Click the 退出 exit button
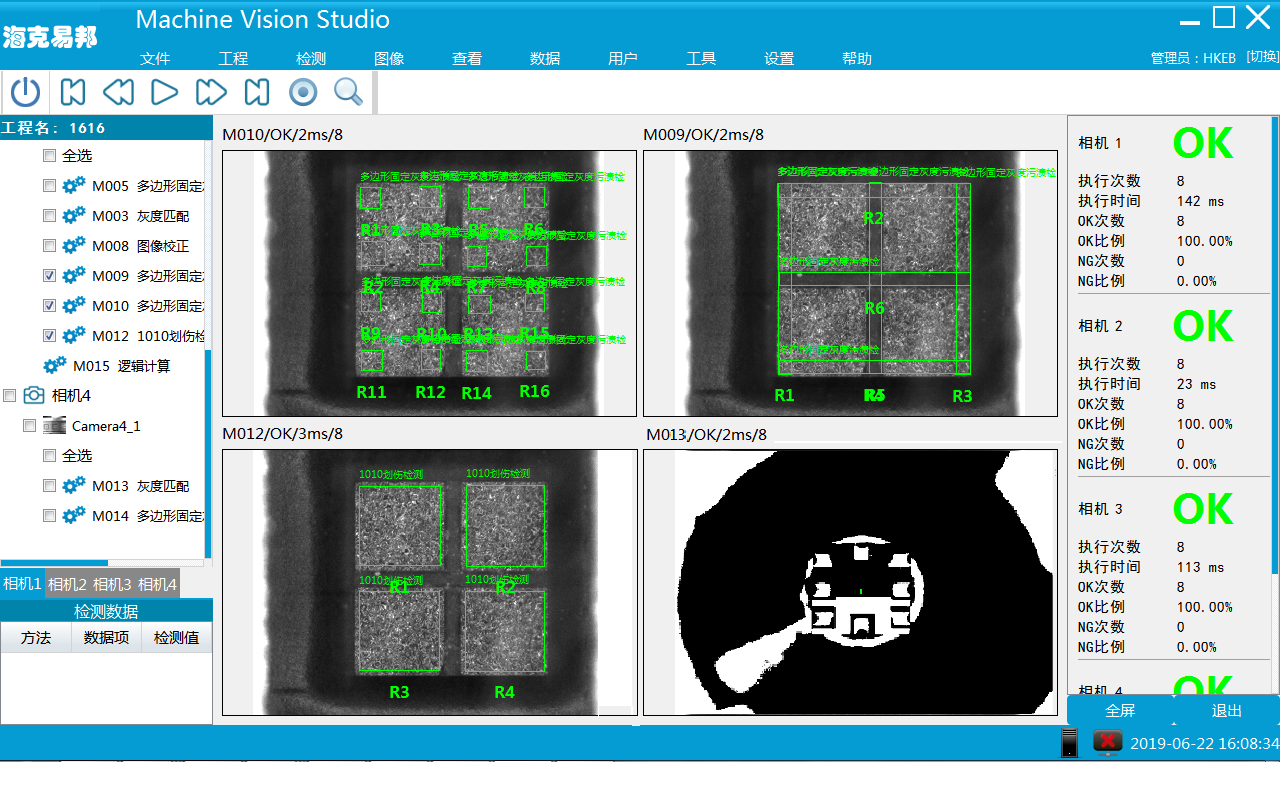The image size is (1280, 800). [1226, 711]
